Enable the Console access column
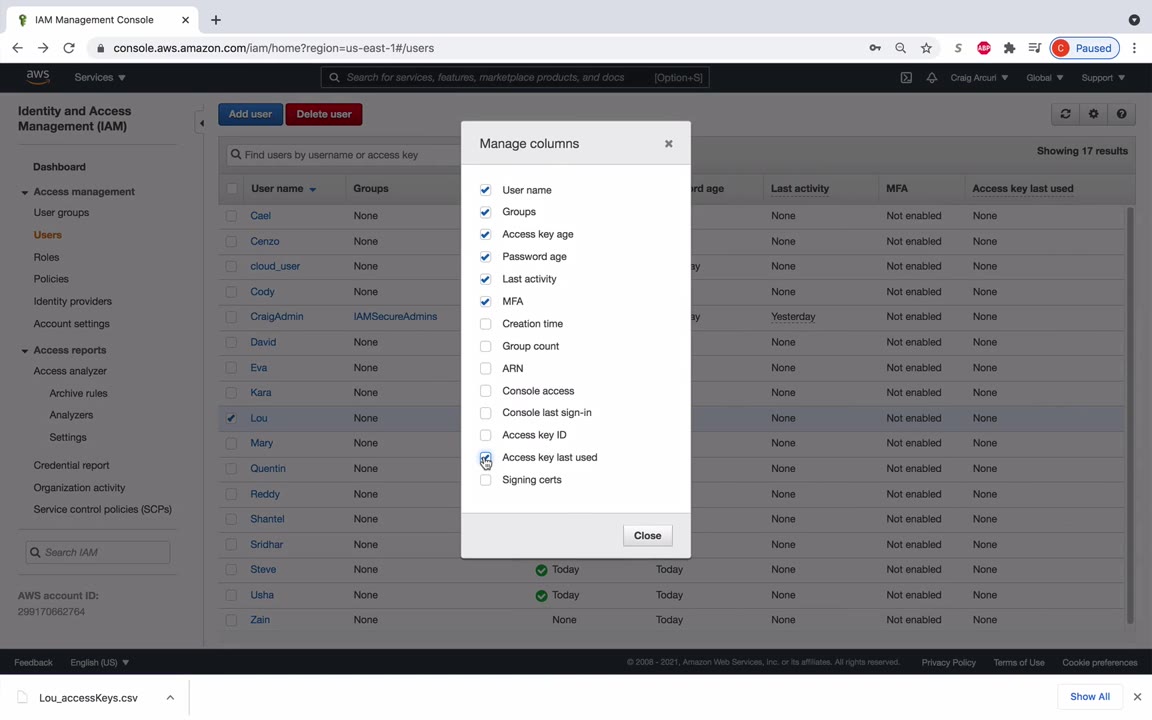 (486, 391)
